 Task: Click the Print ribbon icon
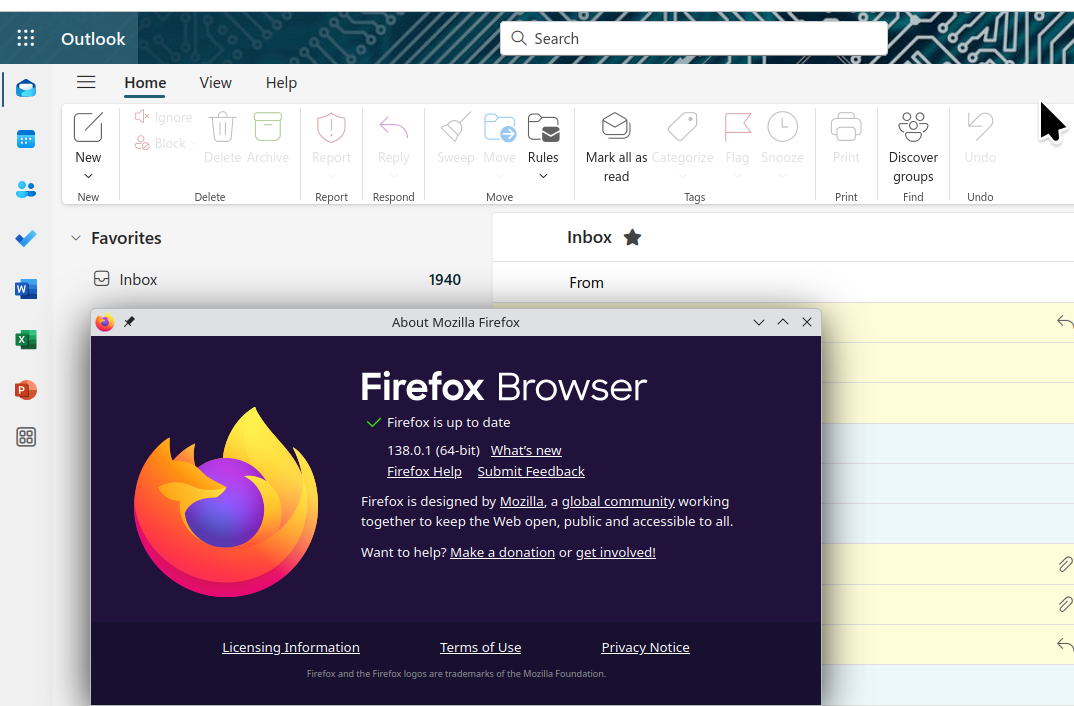pos(846,127)
